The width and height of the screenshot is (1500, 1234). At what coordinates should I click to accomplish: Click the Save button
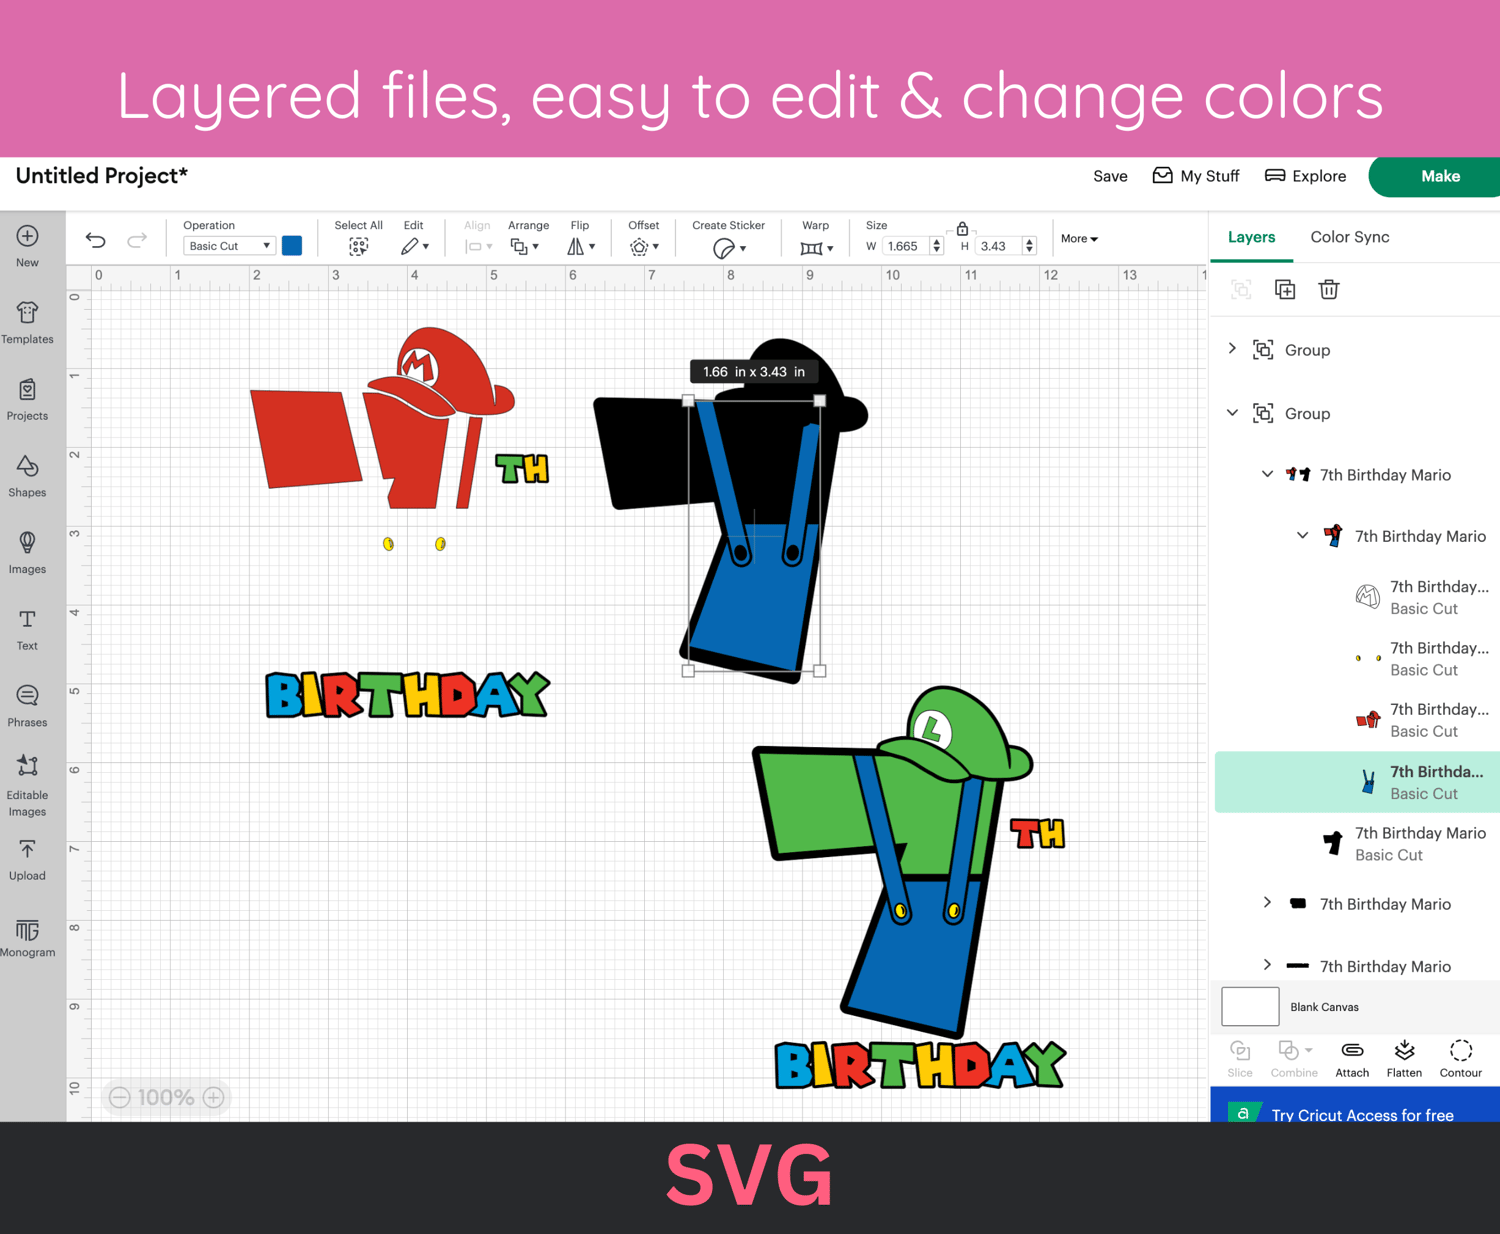(x=1110, y=176)
